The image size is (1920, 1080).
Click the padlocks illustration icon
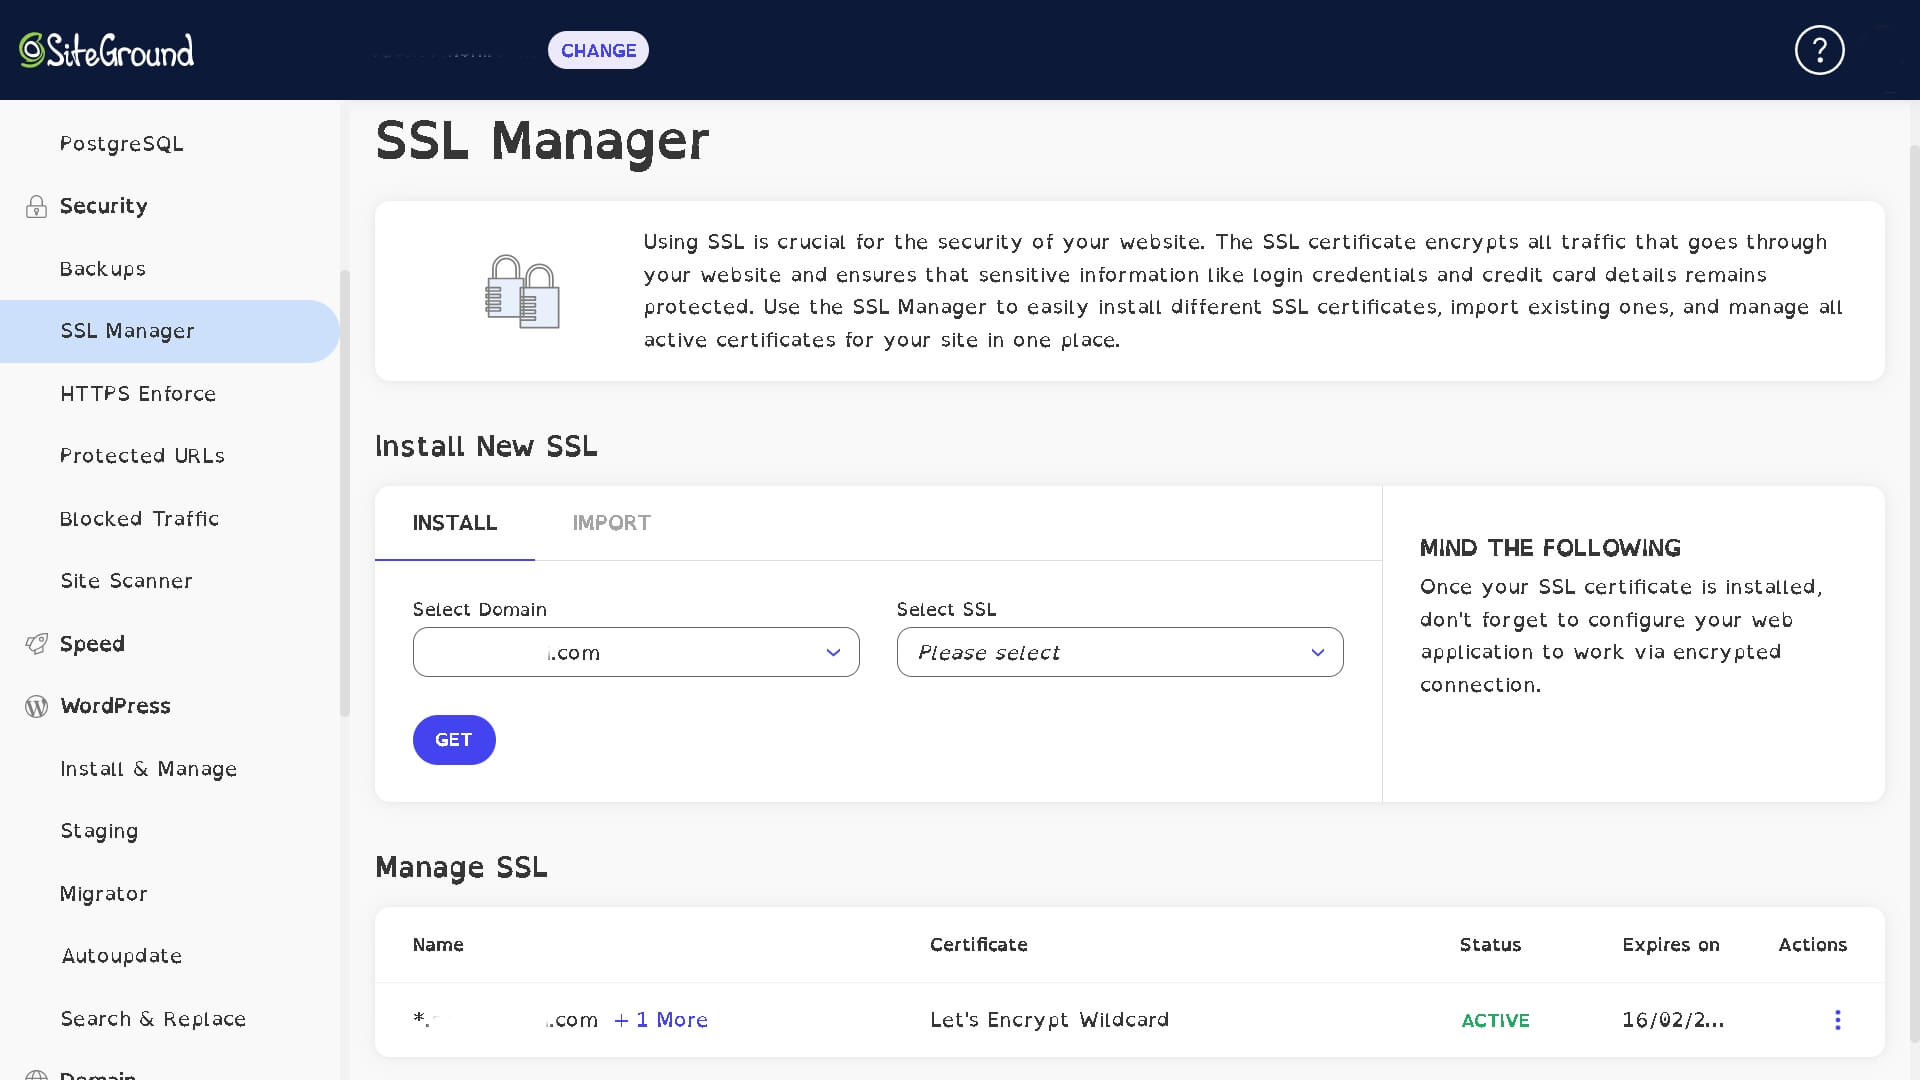[522, 291]
